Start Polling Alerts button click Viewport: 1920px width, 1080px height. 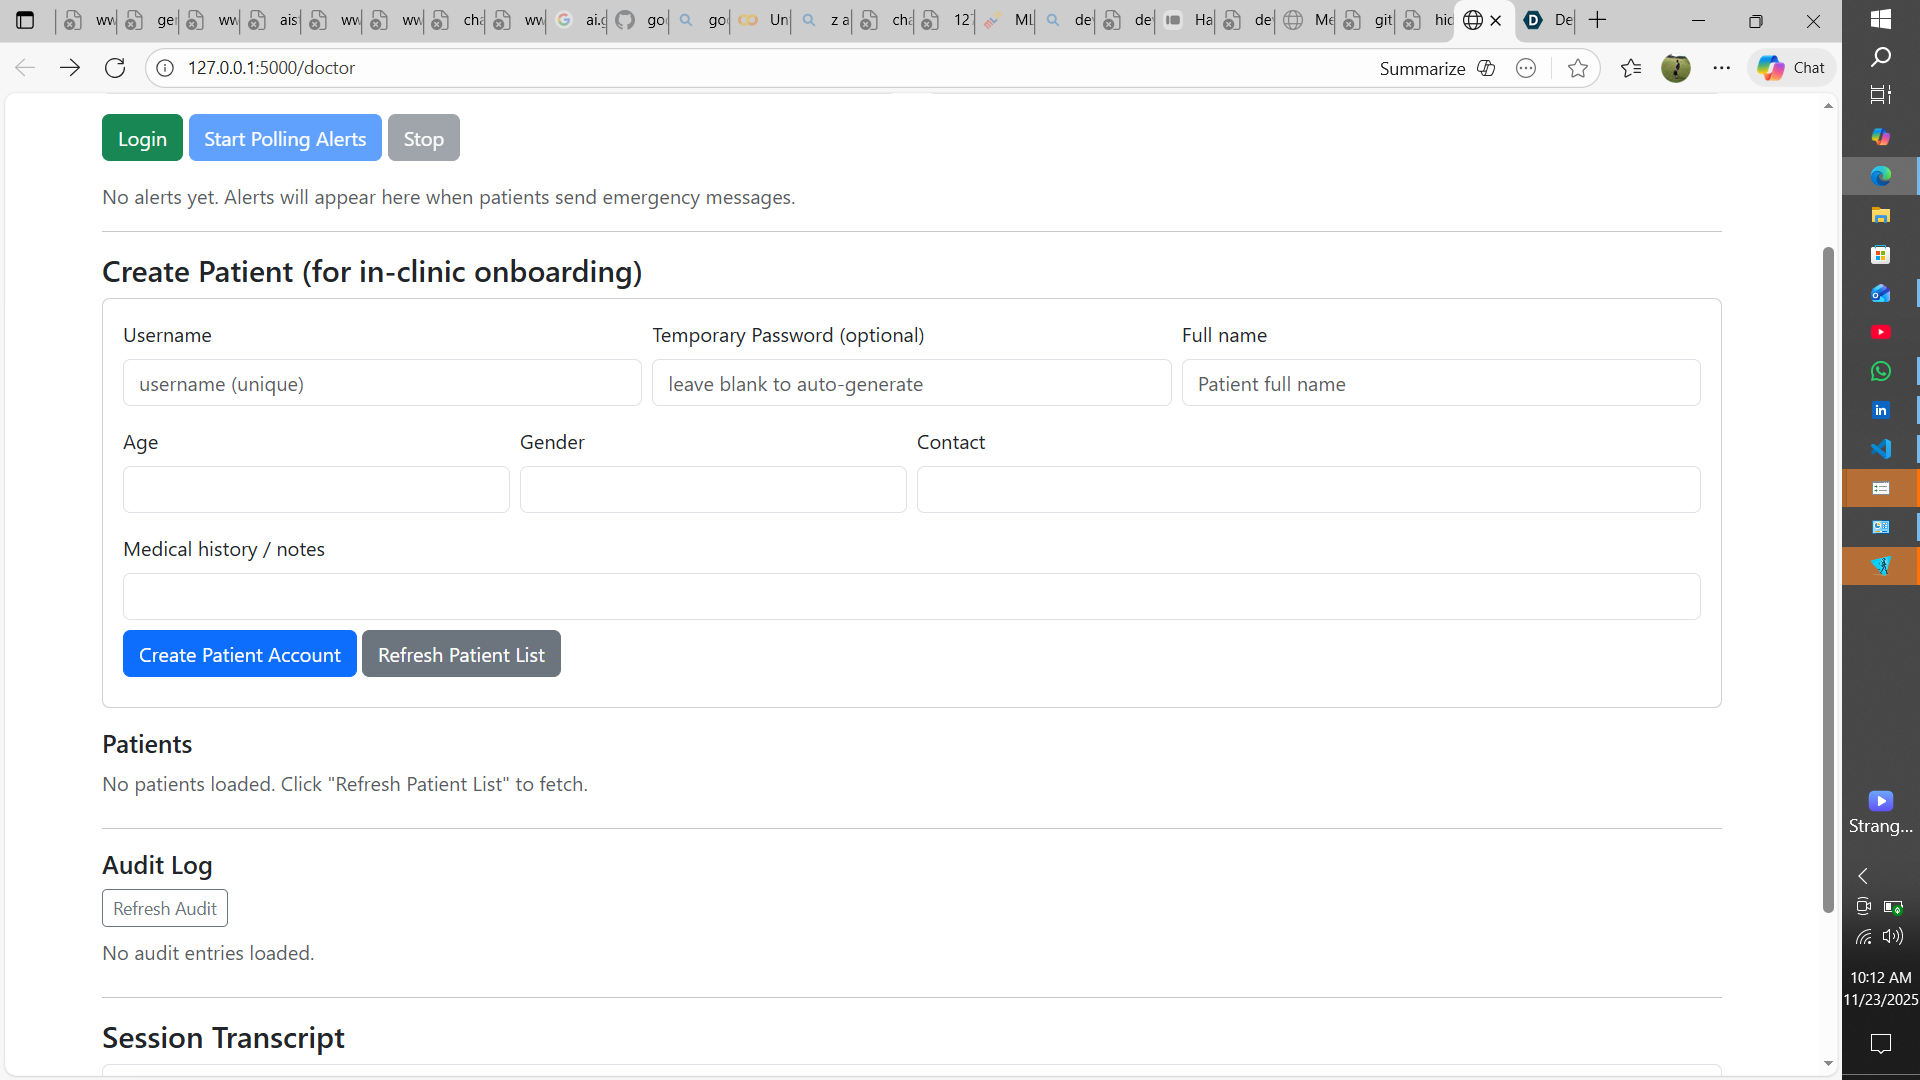285,138
